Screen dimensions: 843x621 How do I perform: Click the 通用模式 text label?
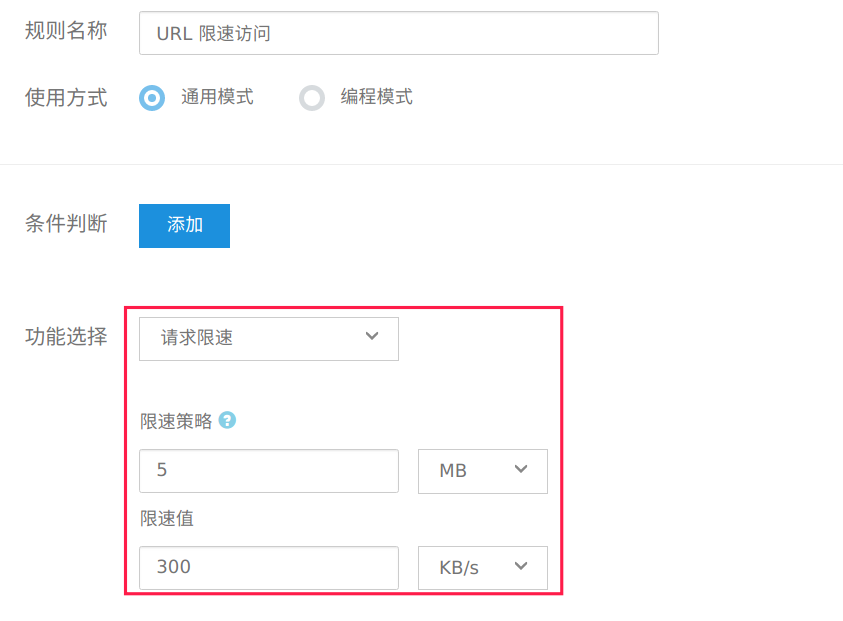[217, 97]
